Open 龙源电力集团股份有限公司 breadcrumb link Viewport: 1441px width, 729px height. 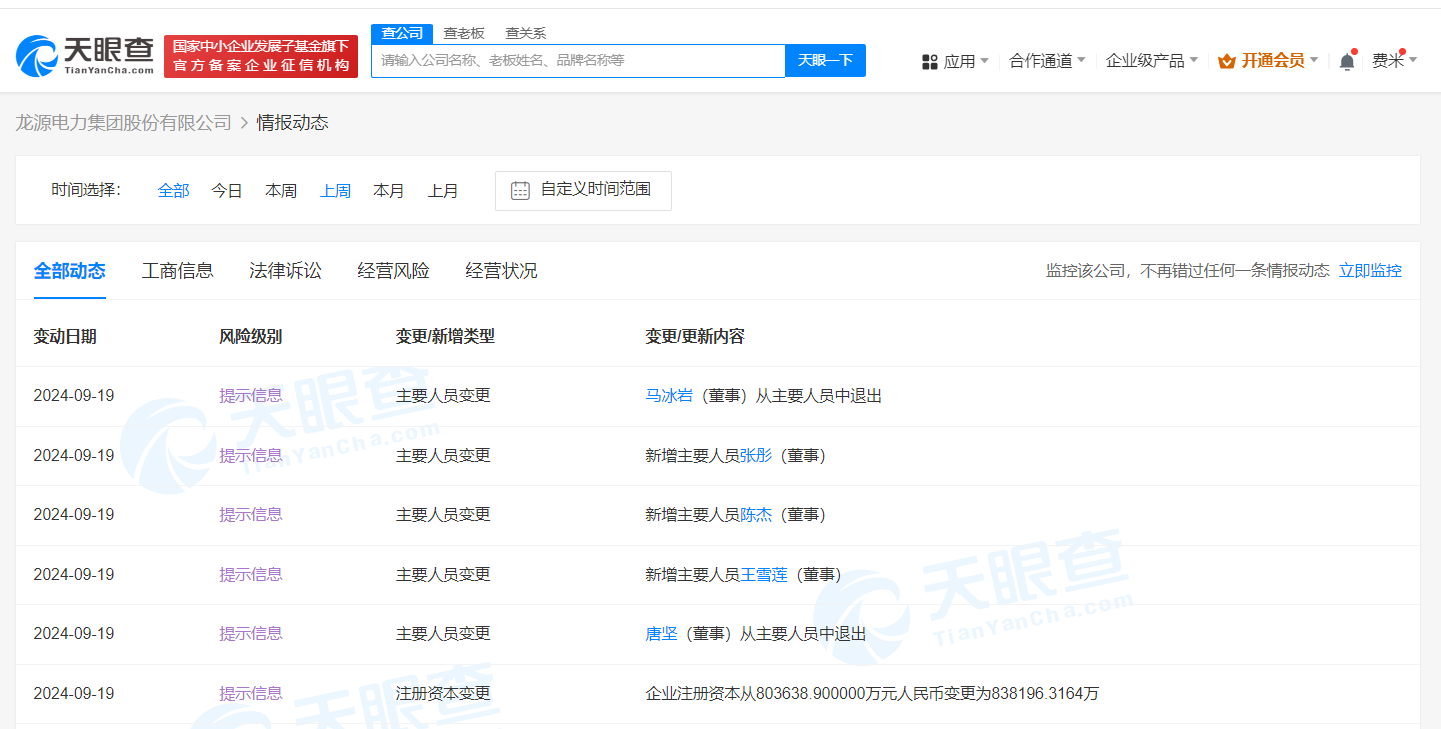pyautogui.click(x=124, y=122)
